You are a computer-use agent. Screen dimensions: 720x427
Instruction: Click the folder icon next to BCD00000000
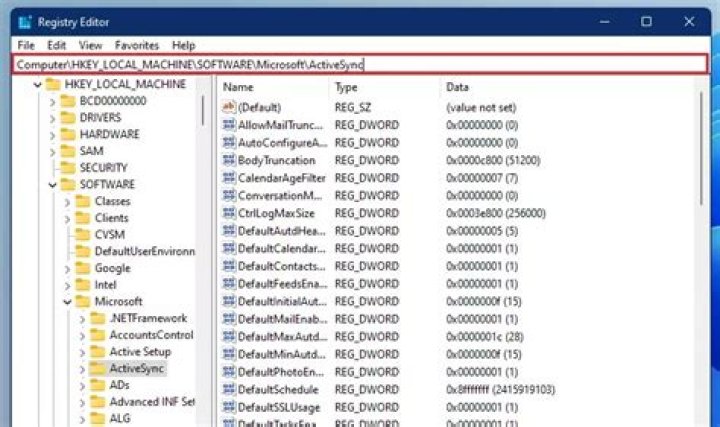(x=68, y=101)
